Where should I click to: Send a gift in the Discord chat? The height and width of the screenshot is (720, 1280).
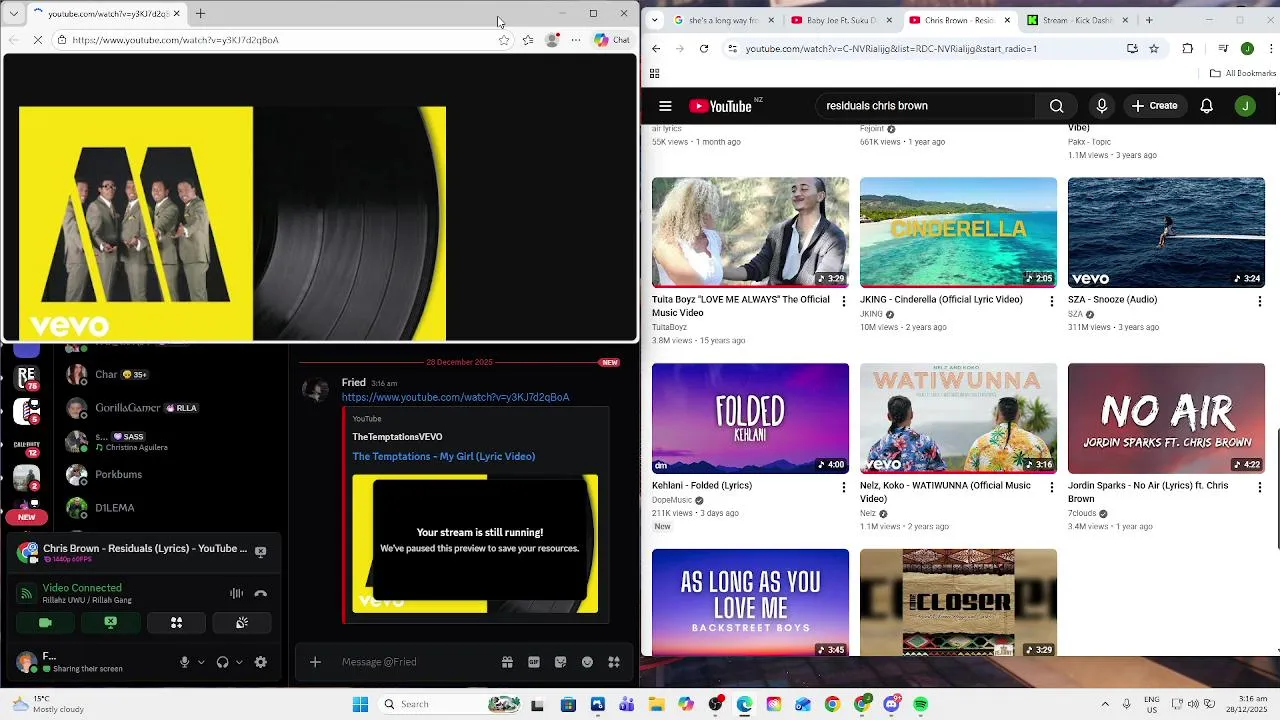click(x=507, y=662)
